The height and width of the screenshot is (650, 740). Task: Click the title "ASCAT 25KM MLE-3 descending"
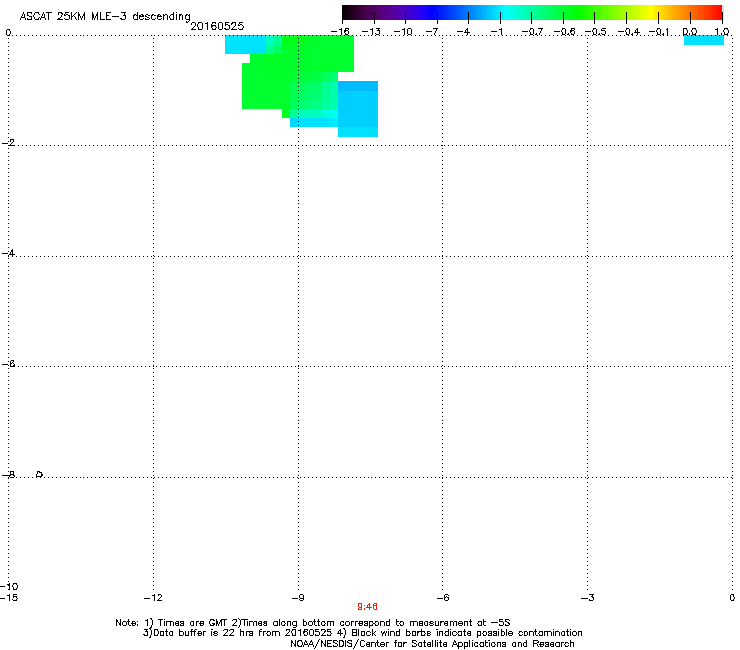(105, 16)
